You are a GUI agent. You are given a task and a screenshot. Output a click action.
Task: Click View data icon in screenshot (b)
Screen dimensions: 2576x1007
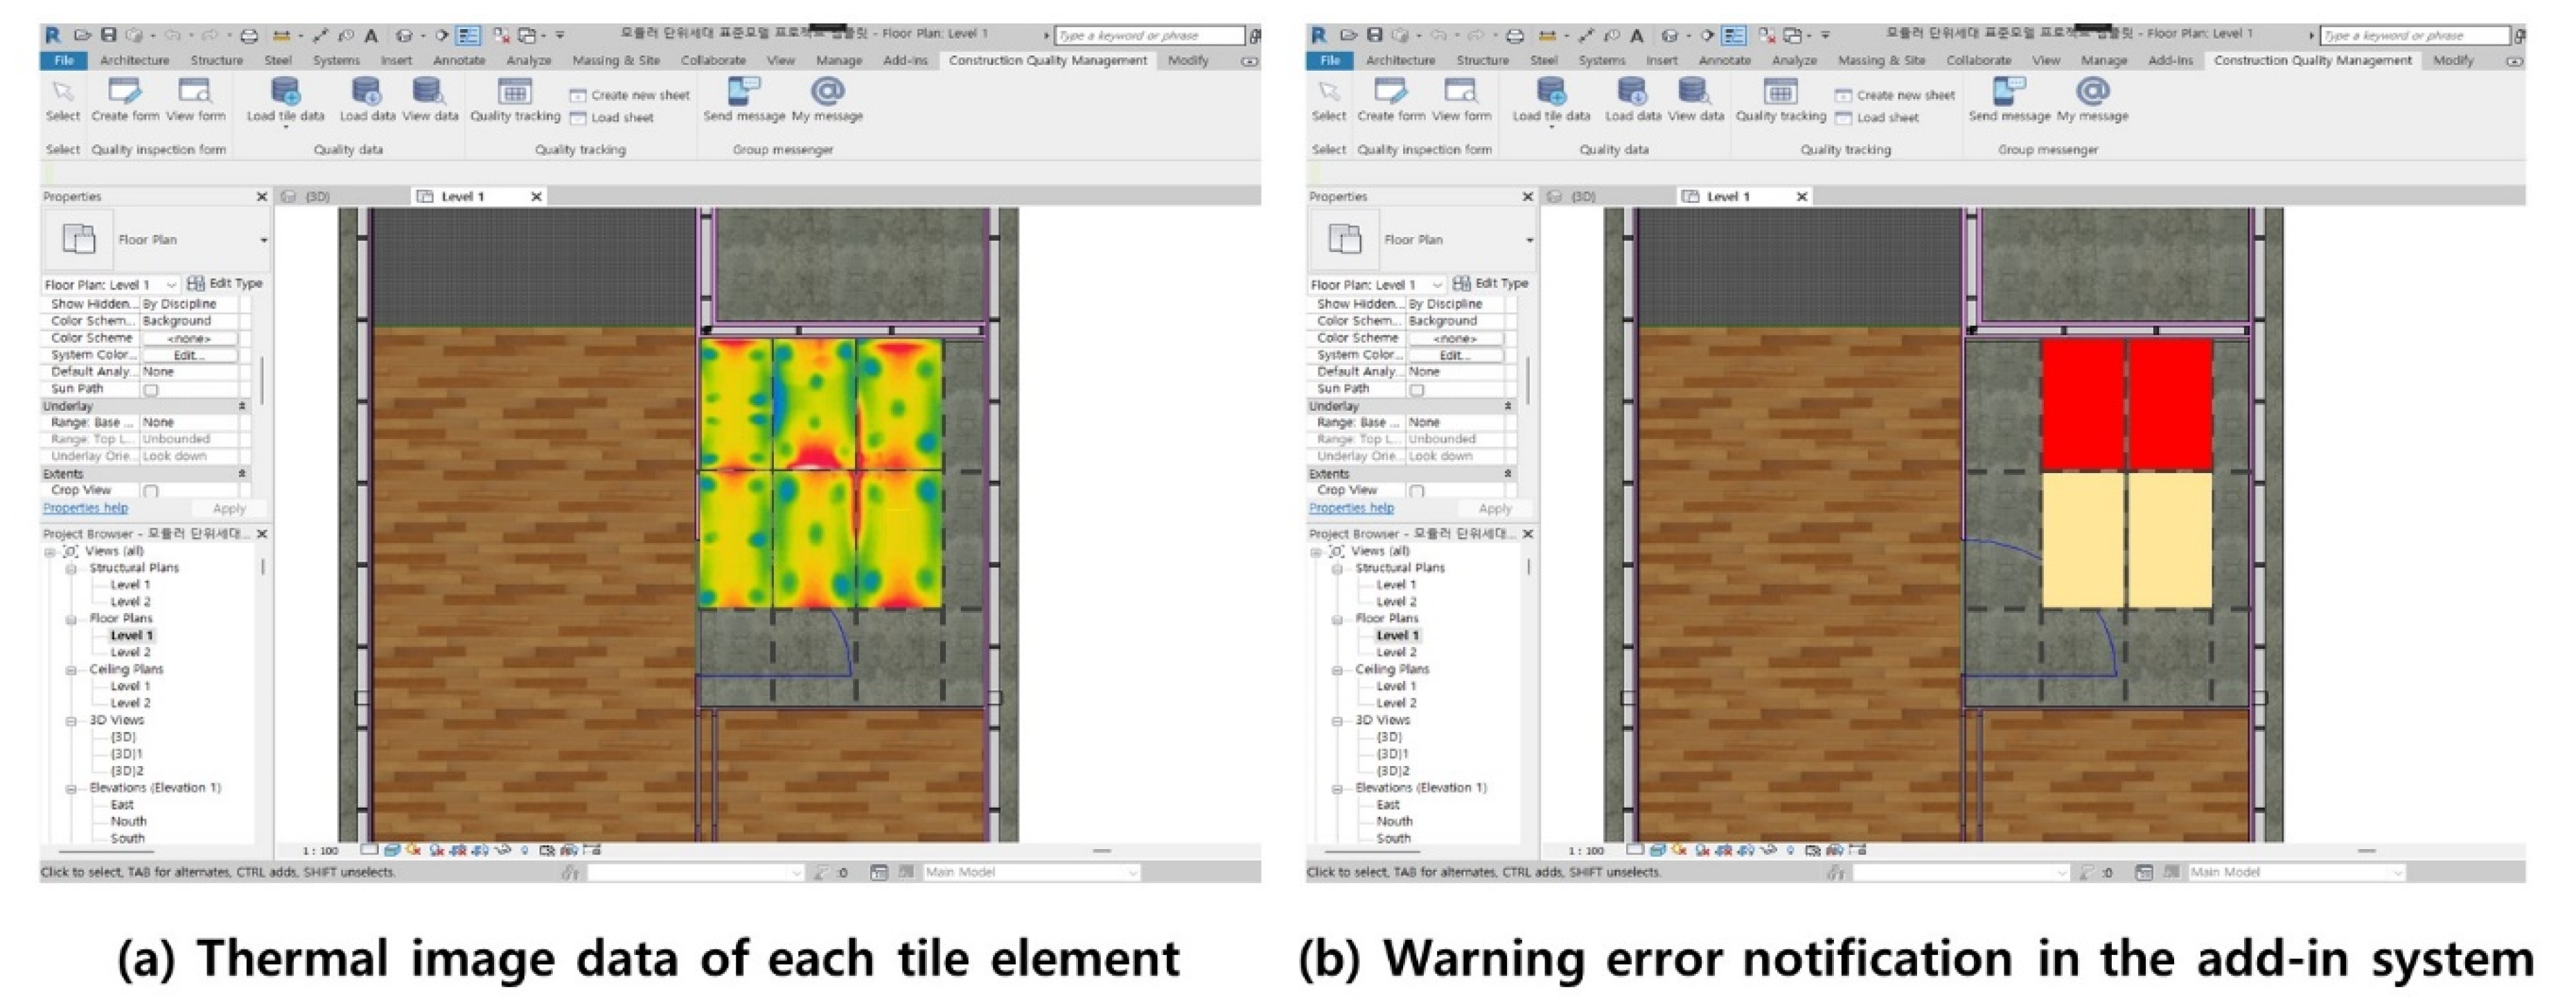click(x=1694, y=92)
